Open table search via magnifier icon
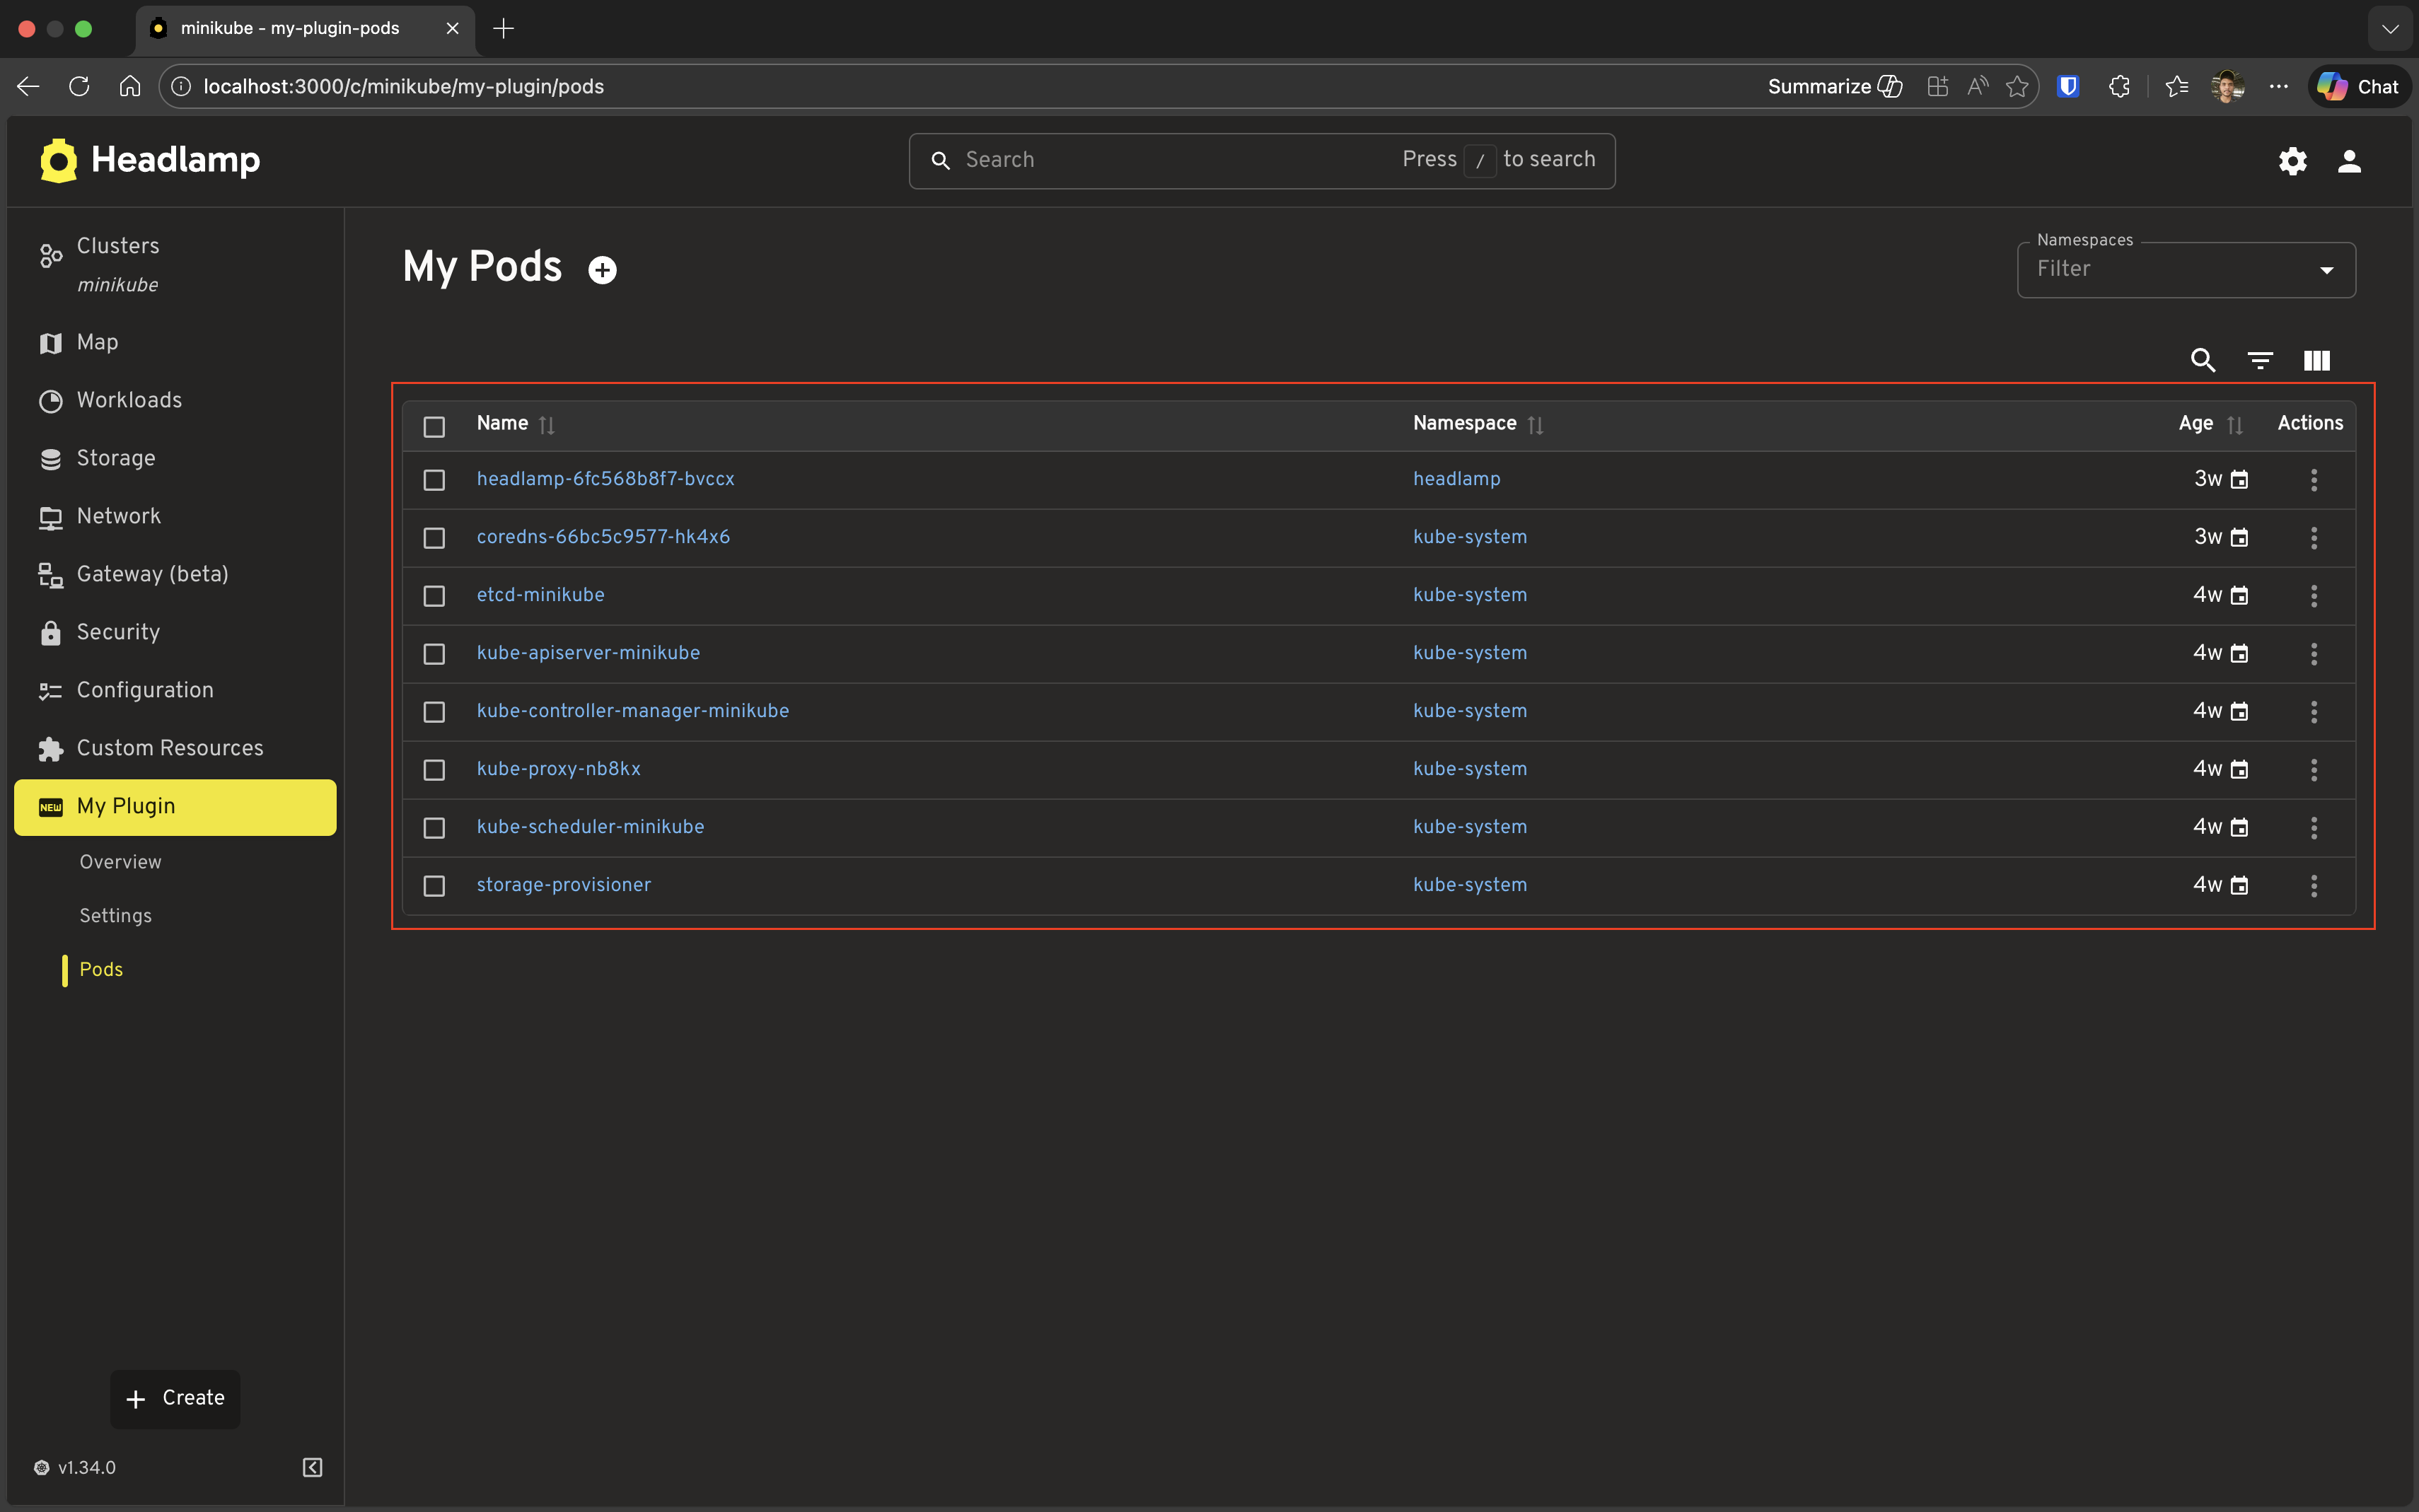Viewport: 2419px width, 1512px height. [x=2203, y=360]
